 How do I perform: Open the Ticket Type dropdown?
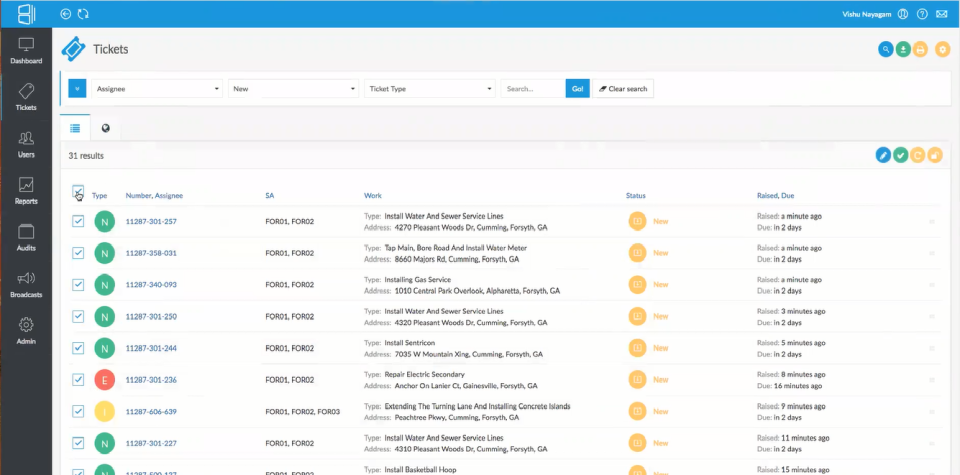[x=430, y=89]
